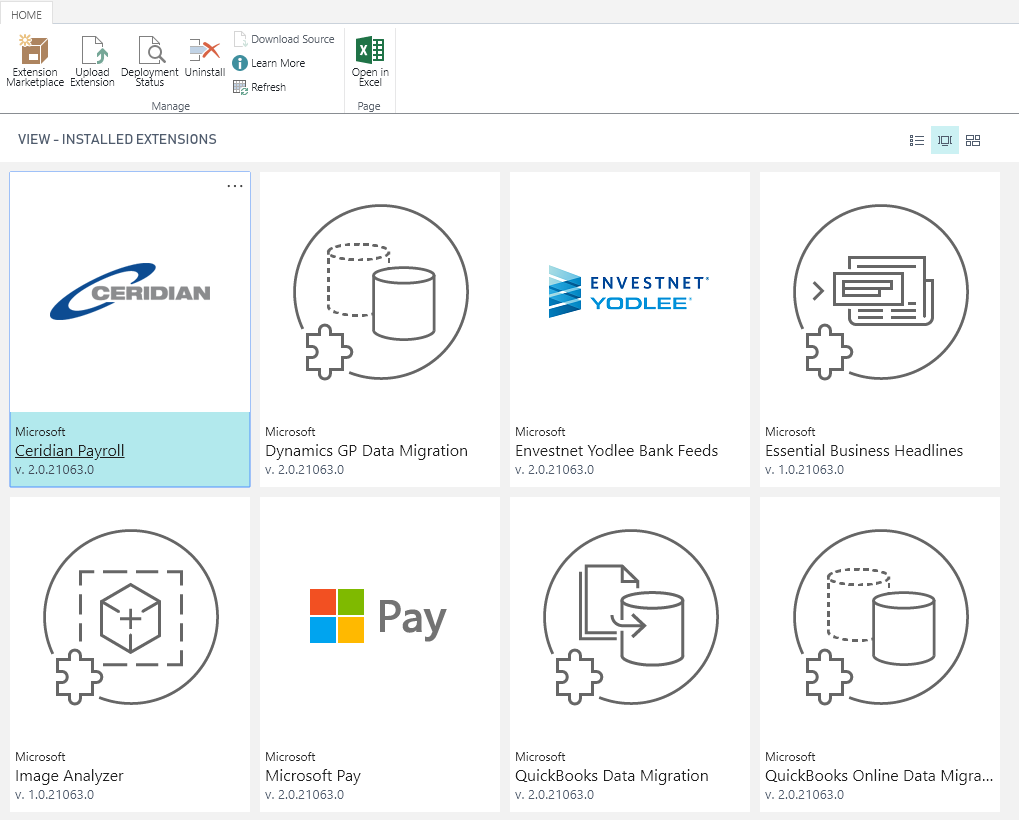Select the QuickBooks Online Data Migration icon

pos(881,617)
